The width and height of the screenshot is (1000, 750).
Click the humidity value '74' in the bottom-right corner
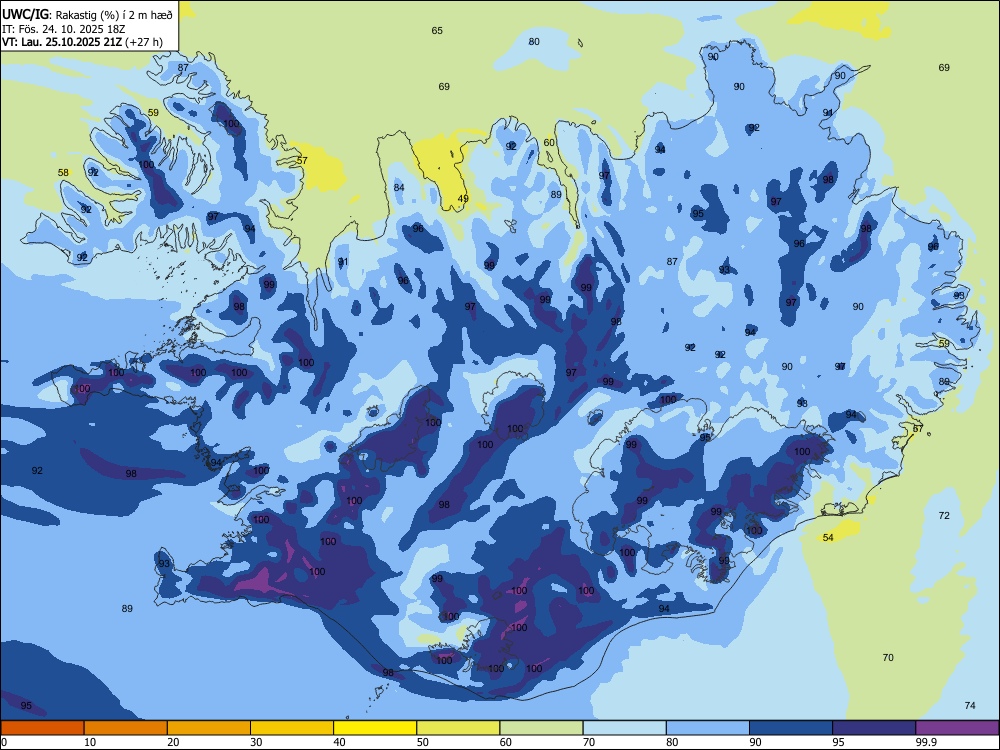point(970,705)
